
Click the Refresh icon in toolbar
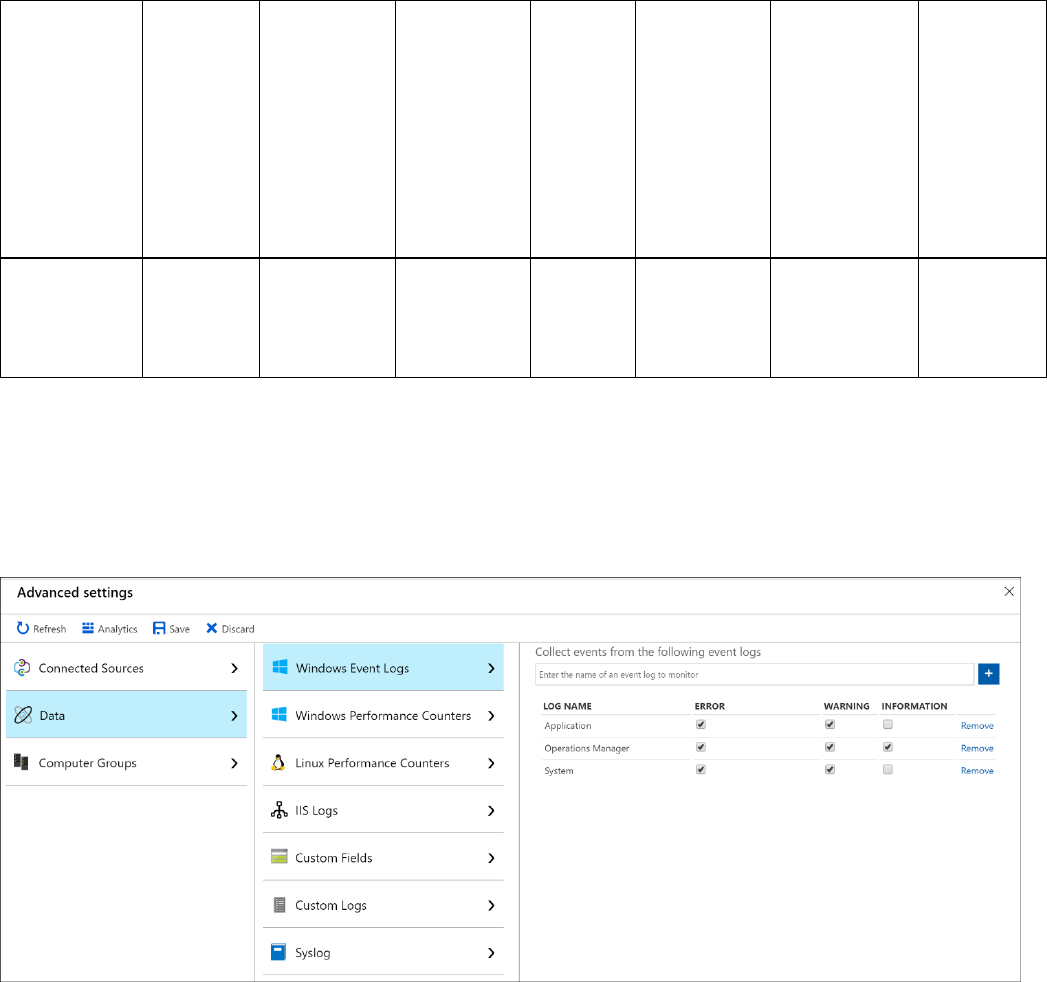tap(23, 628)
